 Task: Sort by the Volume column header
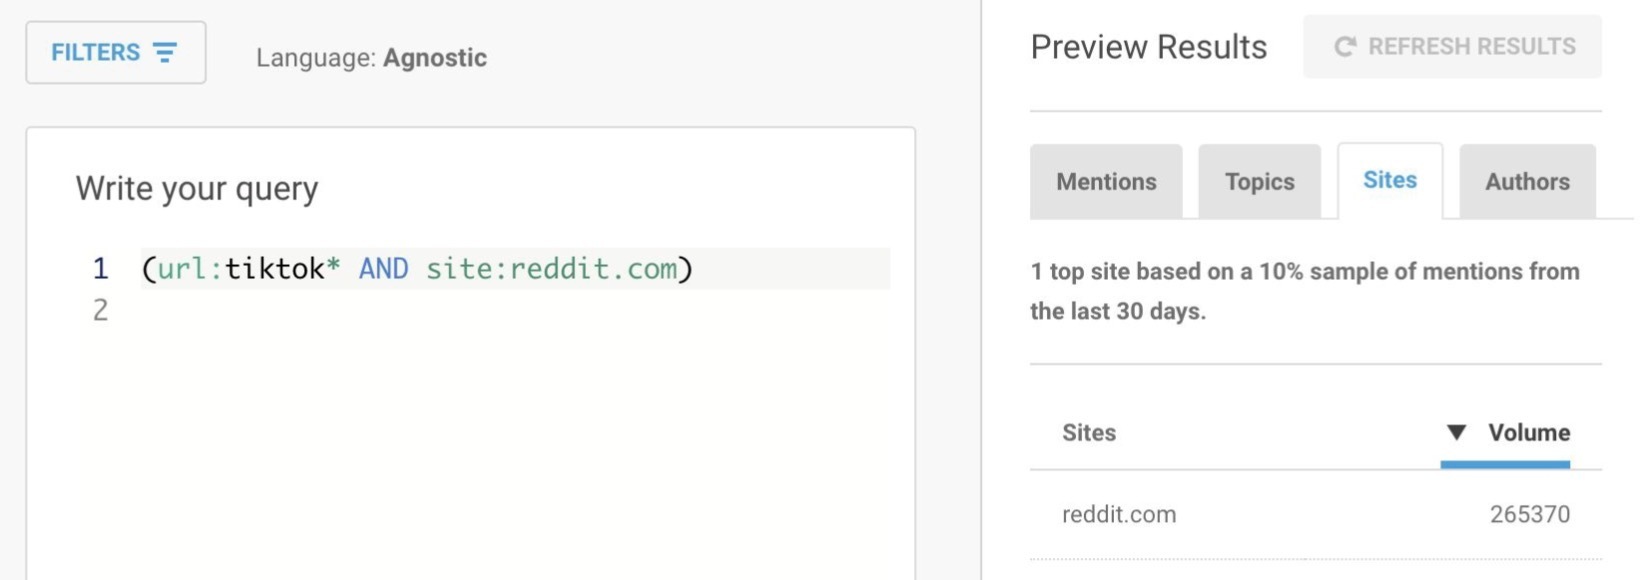1528,432
